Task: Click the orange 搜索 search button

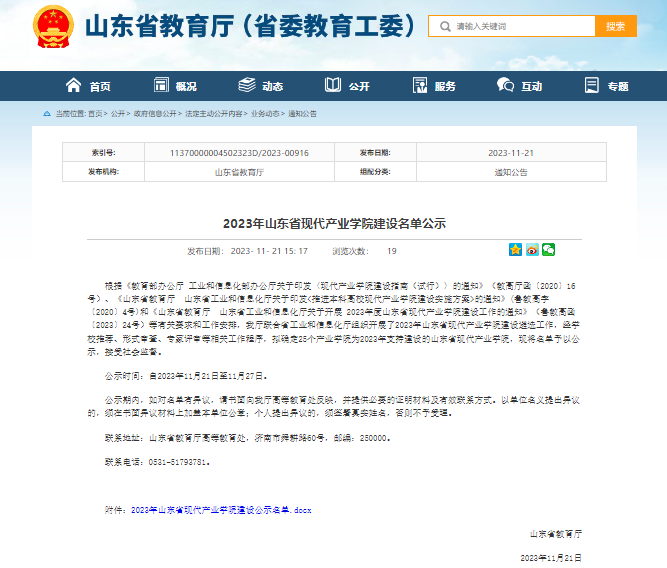Action: point(615,26)
